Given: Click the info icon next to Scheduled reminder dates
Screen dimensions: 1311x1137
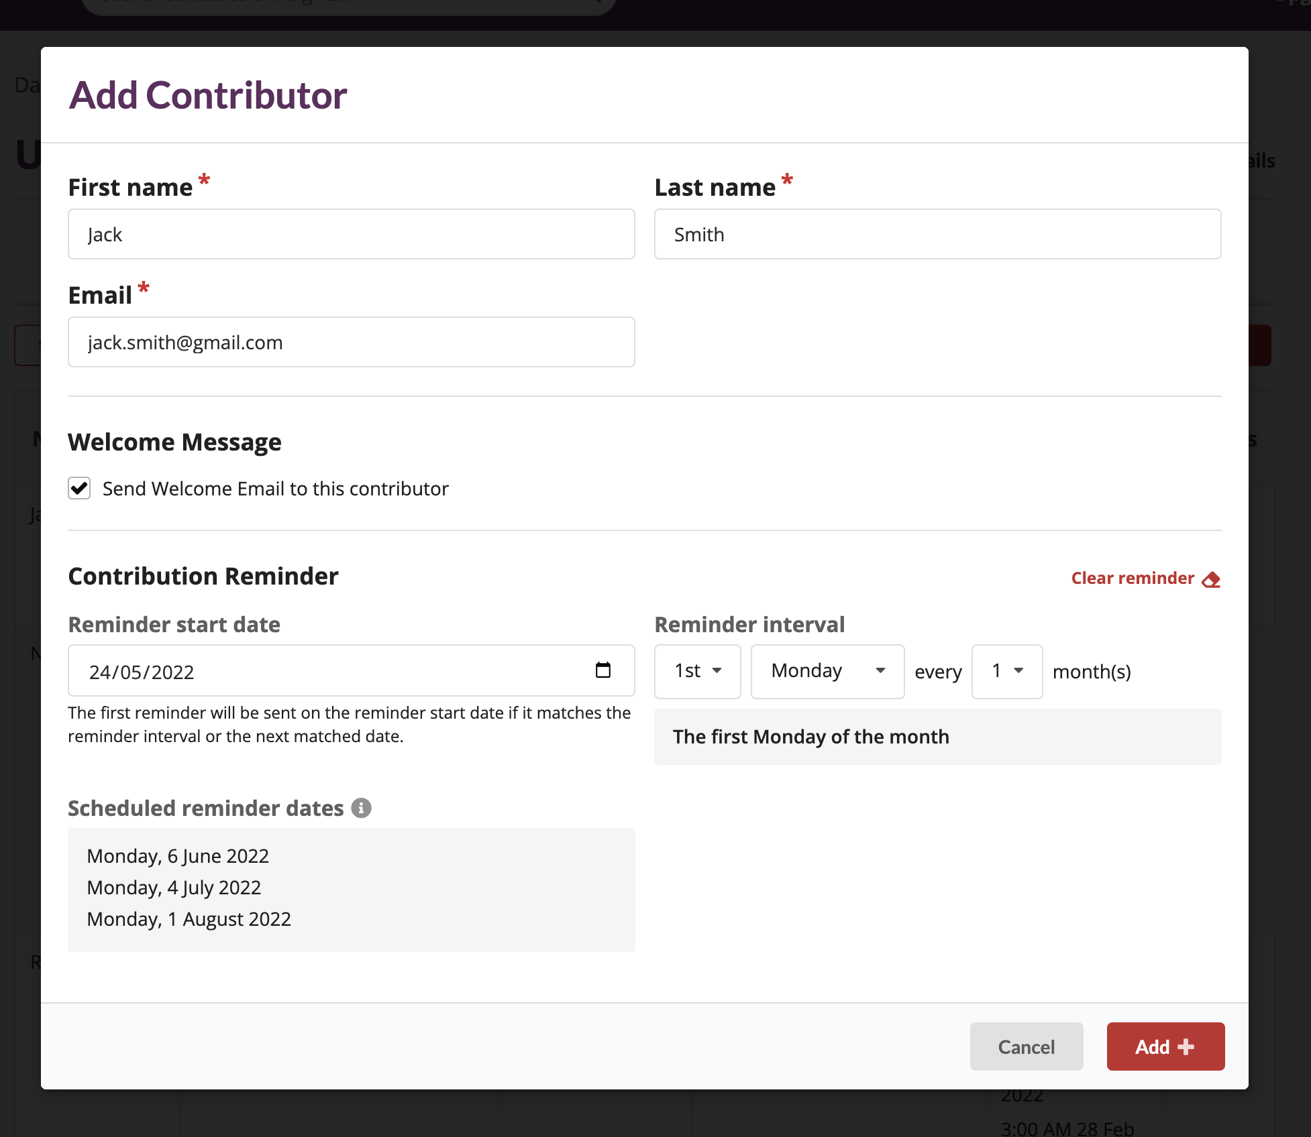Looking at the screenshot, I should coord(362,808).
